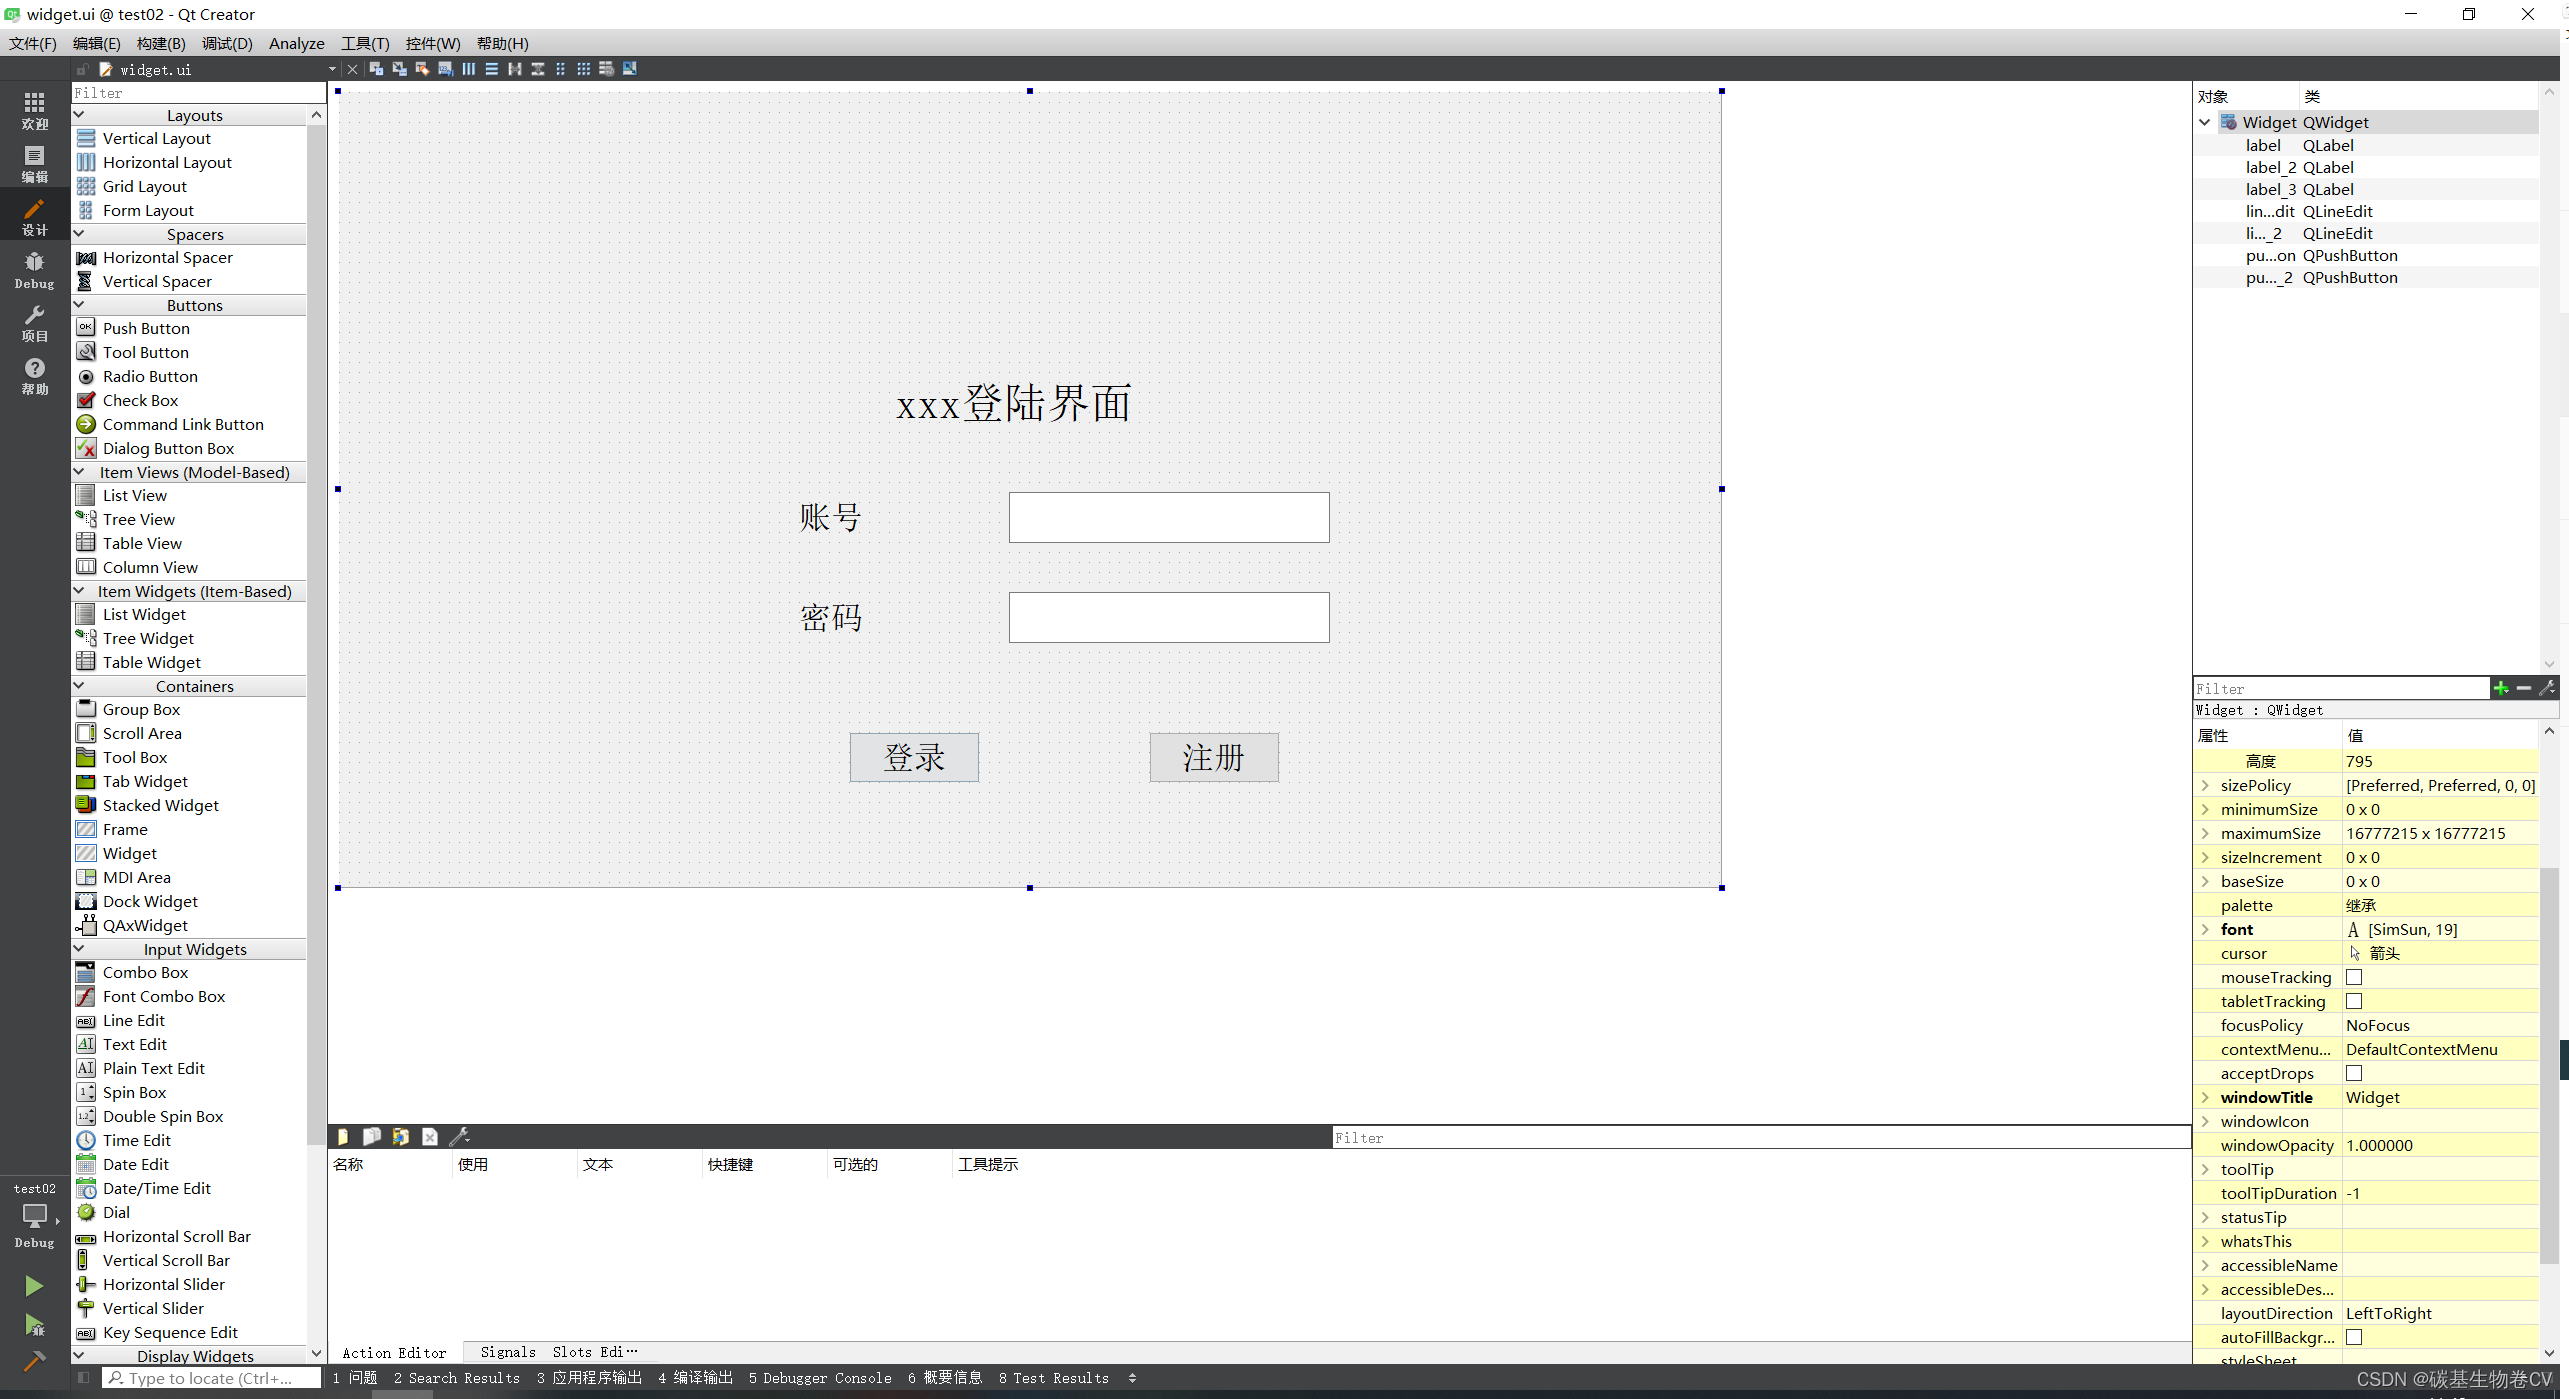Click the Line Edit widget icon
The height and width of the screenshot is (1399, 2569).
pos(88,1018)
